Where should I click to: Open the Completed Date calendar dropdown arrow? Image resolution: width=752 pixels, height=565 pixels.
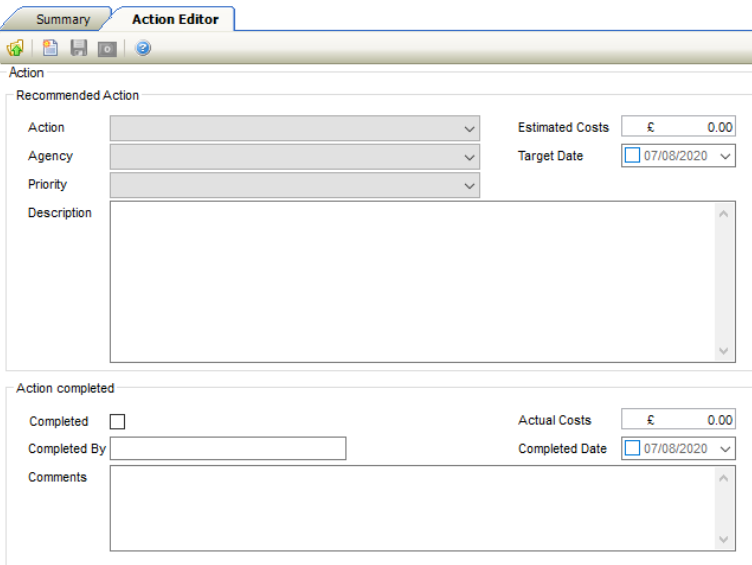pos(725,449)
